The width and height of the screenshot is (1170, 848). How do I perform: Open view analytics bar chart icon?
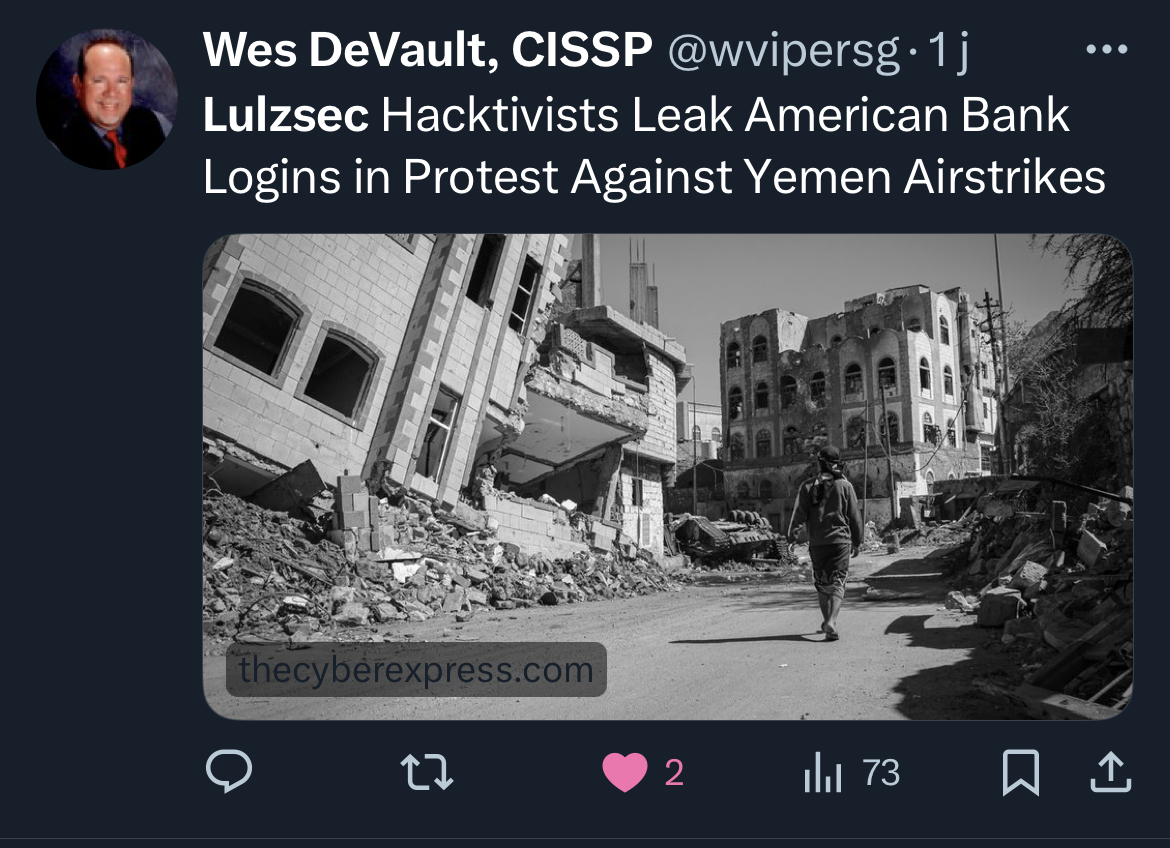click(823, 772)
